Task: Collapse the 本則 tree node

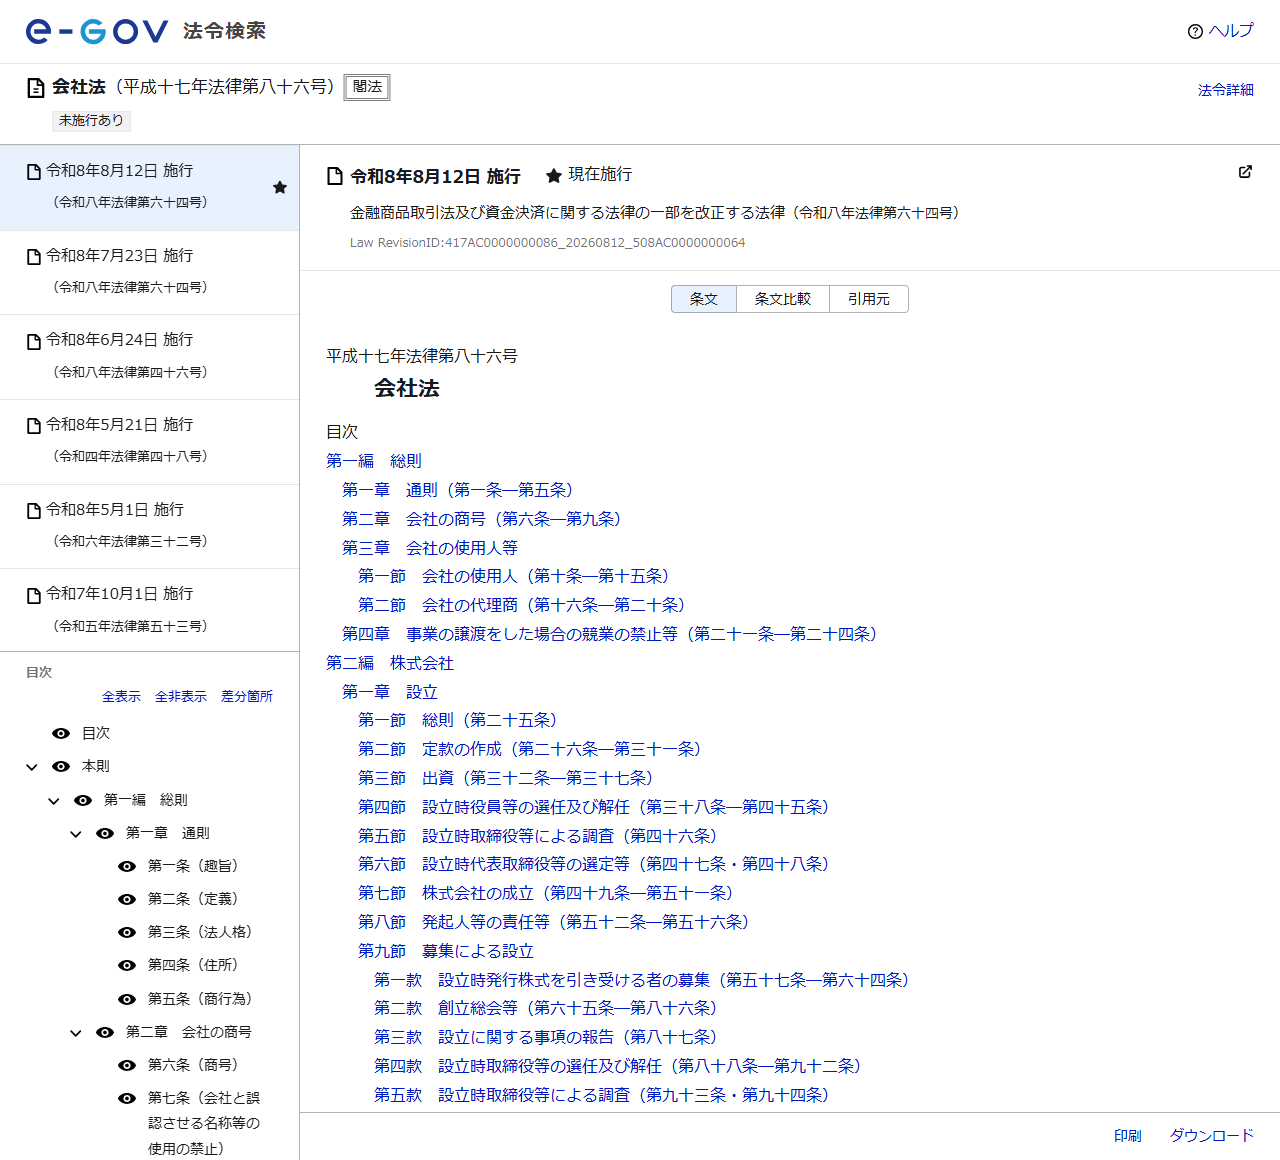Action: point(32,767)
